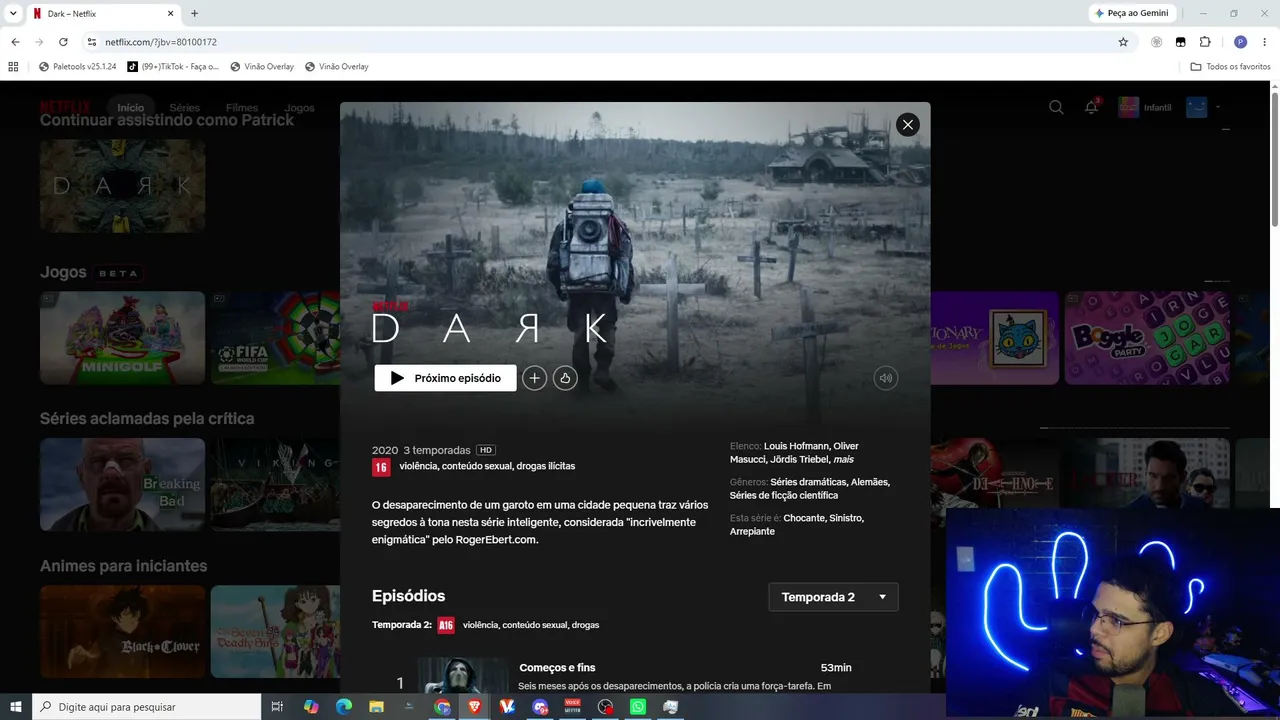Click the HD quality badge
Screen dimensions: 1280x720
tap(486, 450)
